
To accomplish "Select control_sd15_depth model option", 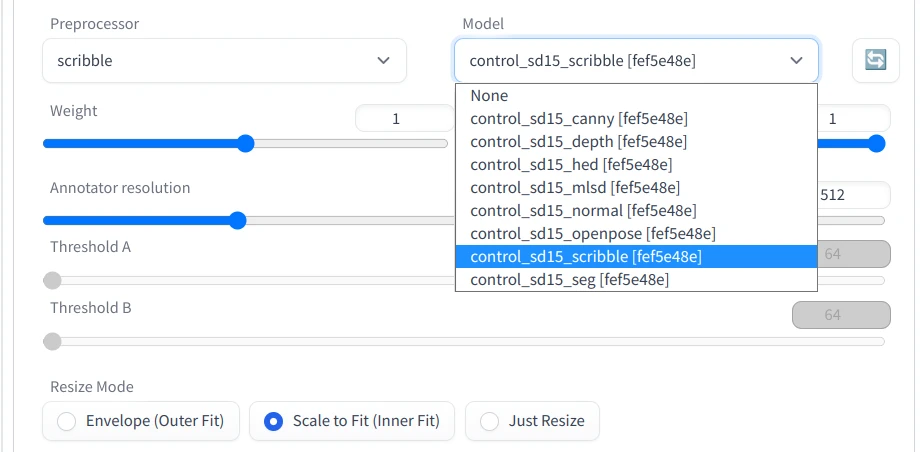I will [579, 142].
